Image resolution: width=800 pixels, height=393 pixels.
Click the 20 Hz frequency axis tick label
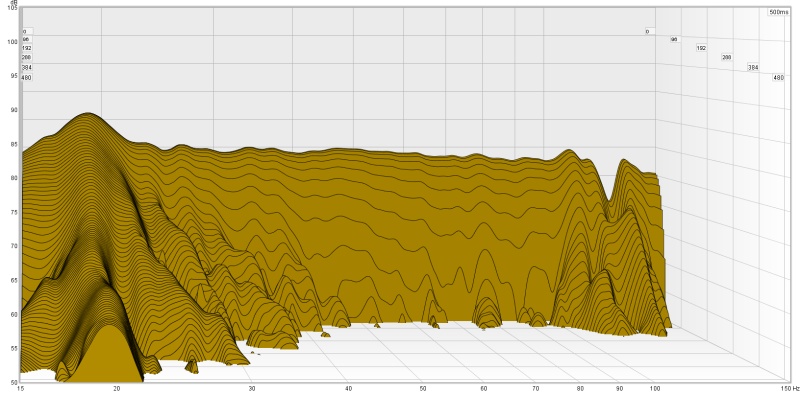(x=117, y=388)
